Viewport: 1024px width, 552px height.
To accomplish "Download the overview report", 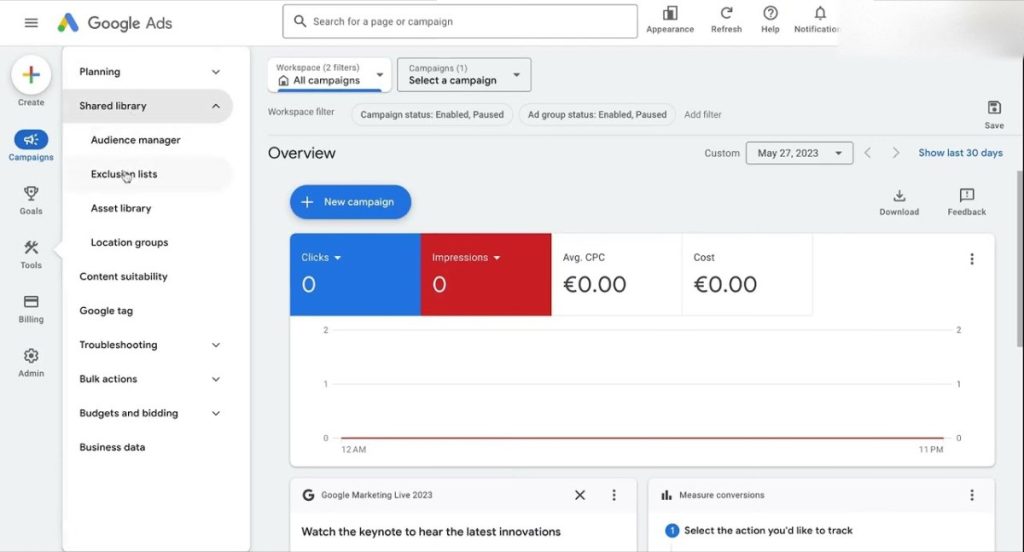I will 899,196.
